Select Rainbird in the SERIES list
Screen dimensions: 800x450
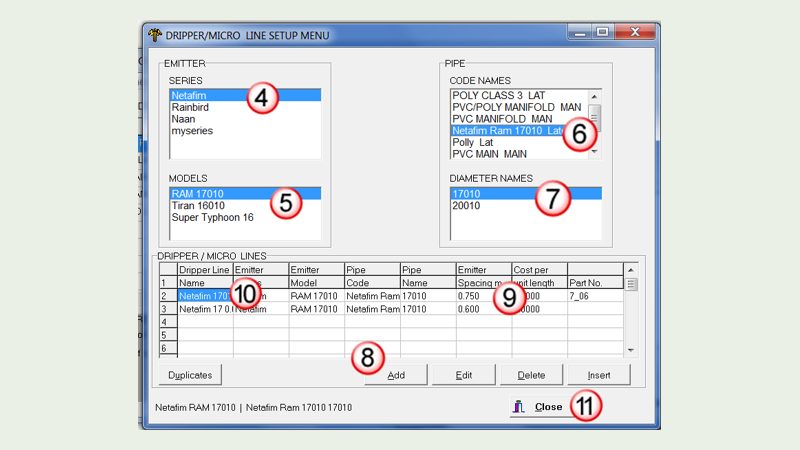tap(245, 107)
